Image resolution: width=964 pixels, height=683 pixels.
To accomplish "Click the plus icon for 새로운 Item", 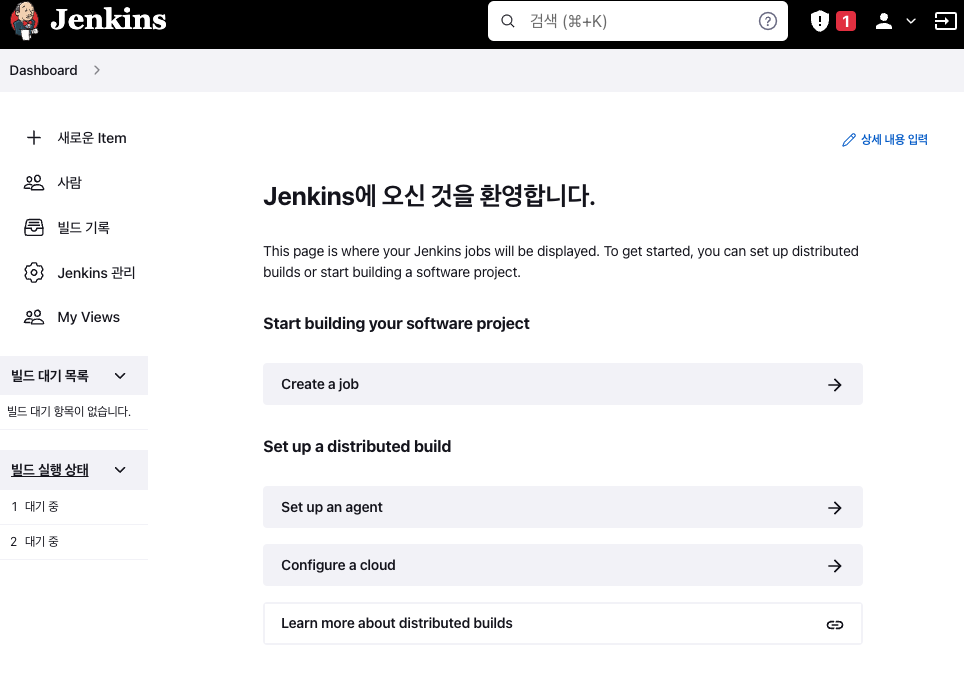I will (x=34, y=138).
